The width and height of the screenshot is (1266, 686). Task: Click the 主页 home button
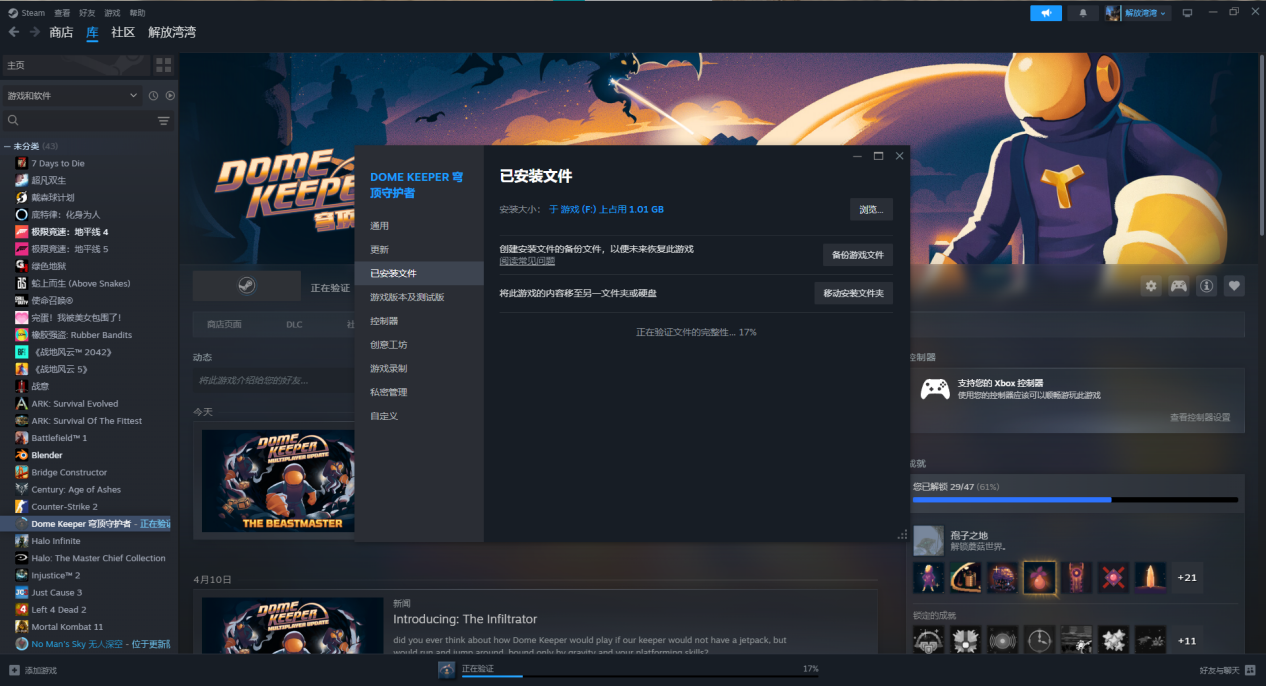coord(76,65)
